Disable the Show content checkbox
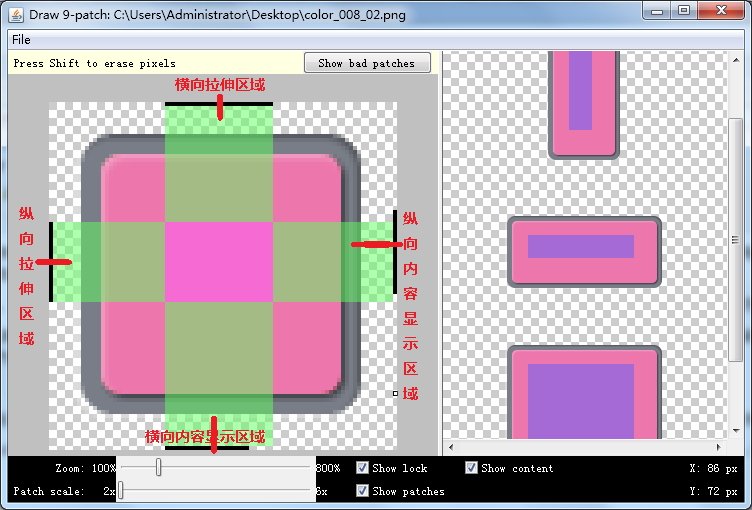The image size is (752, 510). [x=472, y=468]
